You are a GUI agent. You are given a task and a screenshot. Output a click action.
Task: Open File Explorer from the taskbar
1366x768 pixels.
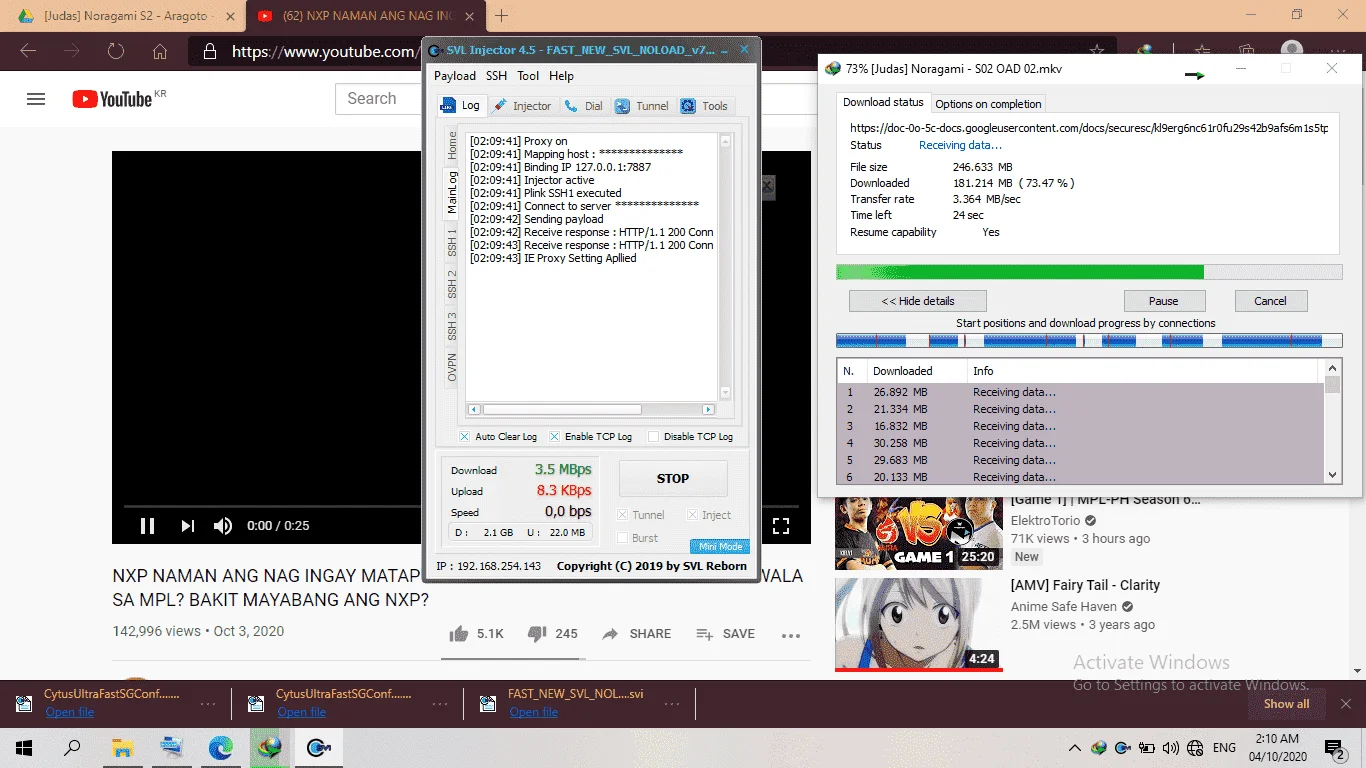coord(122,747)
